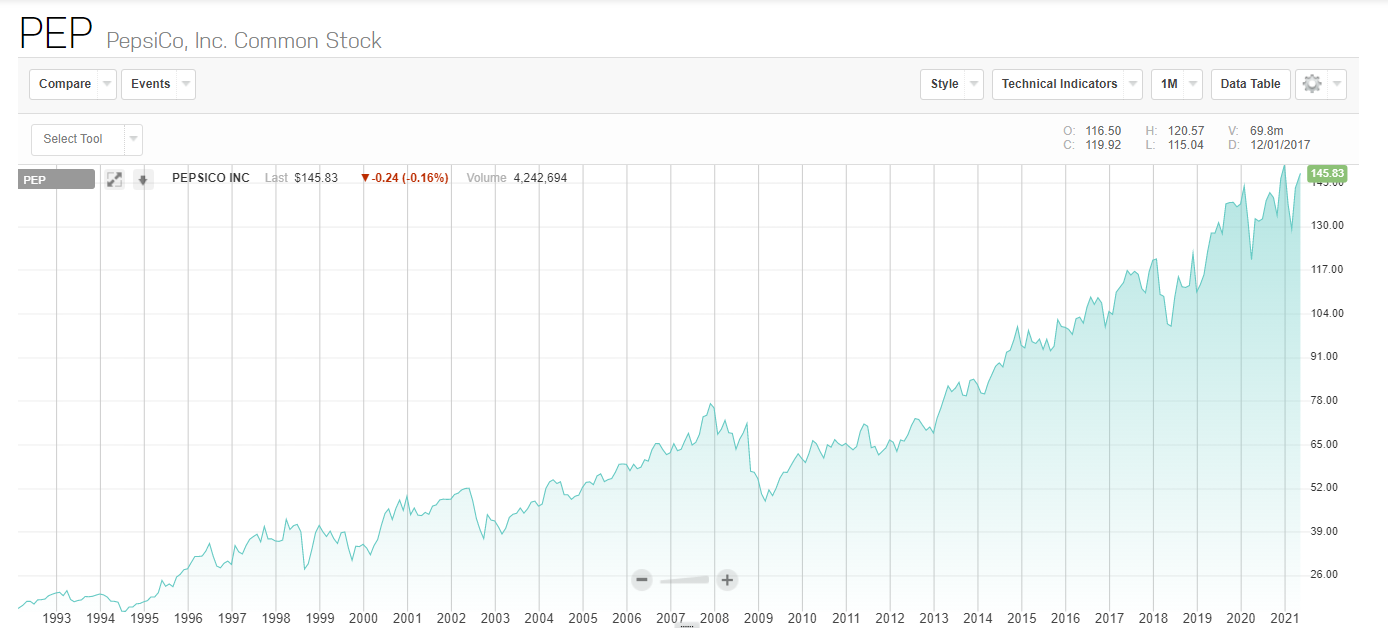Click the volume readout 69.8m
Viewport: 1388px width, 628px height.
pyautogui.click(x=1266, y=131)
